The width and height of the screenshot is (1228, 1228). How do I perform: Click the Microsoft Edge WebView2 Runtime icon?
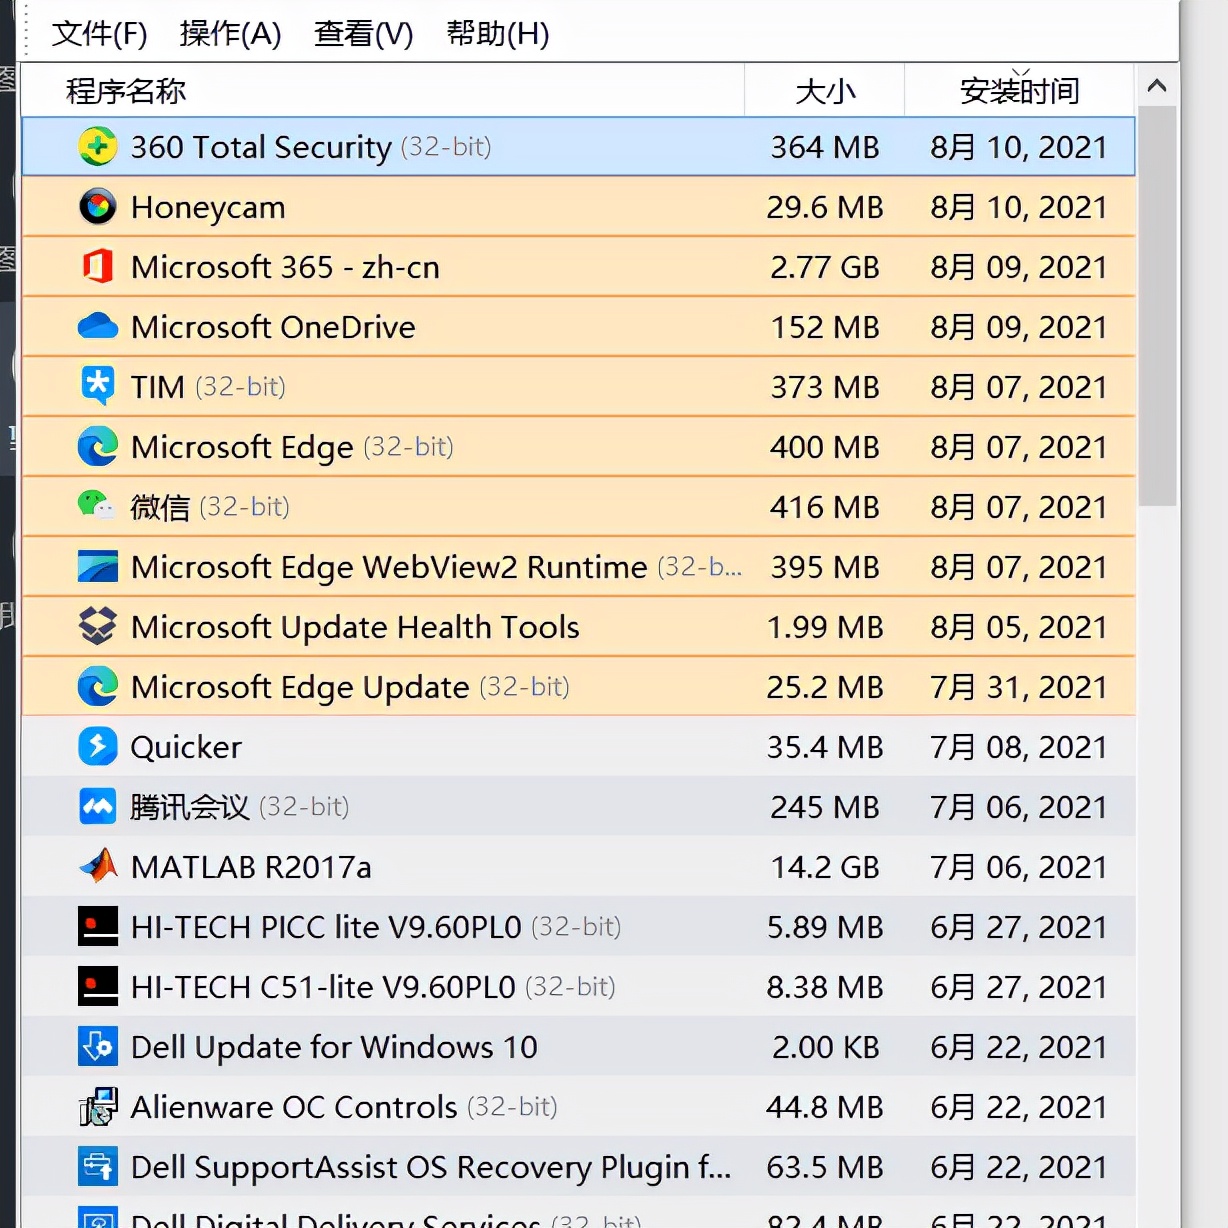97,567
